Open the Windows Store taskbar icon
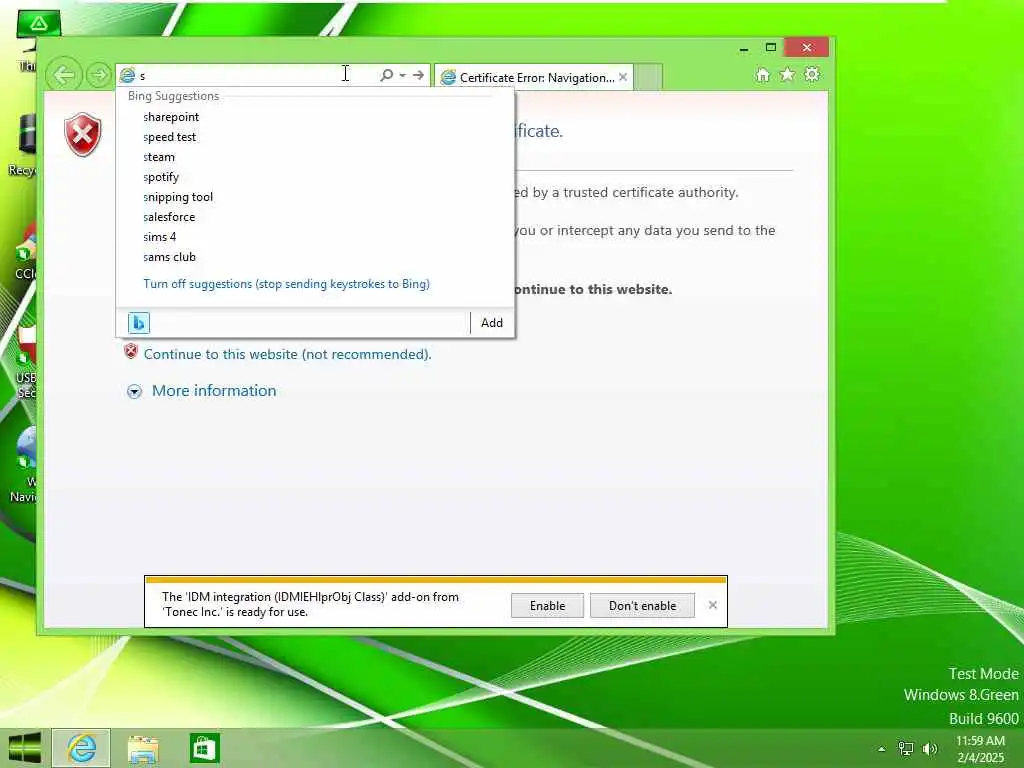This screenshot has height=768, width=1024. pyautogui.click(x=204, y=748)
